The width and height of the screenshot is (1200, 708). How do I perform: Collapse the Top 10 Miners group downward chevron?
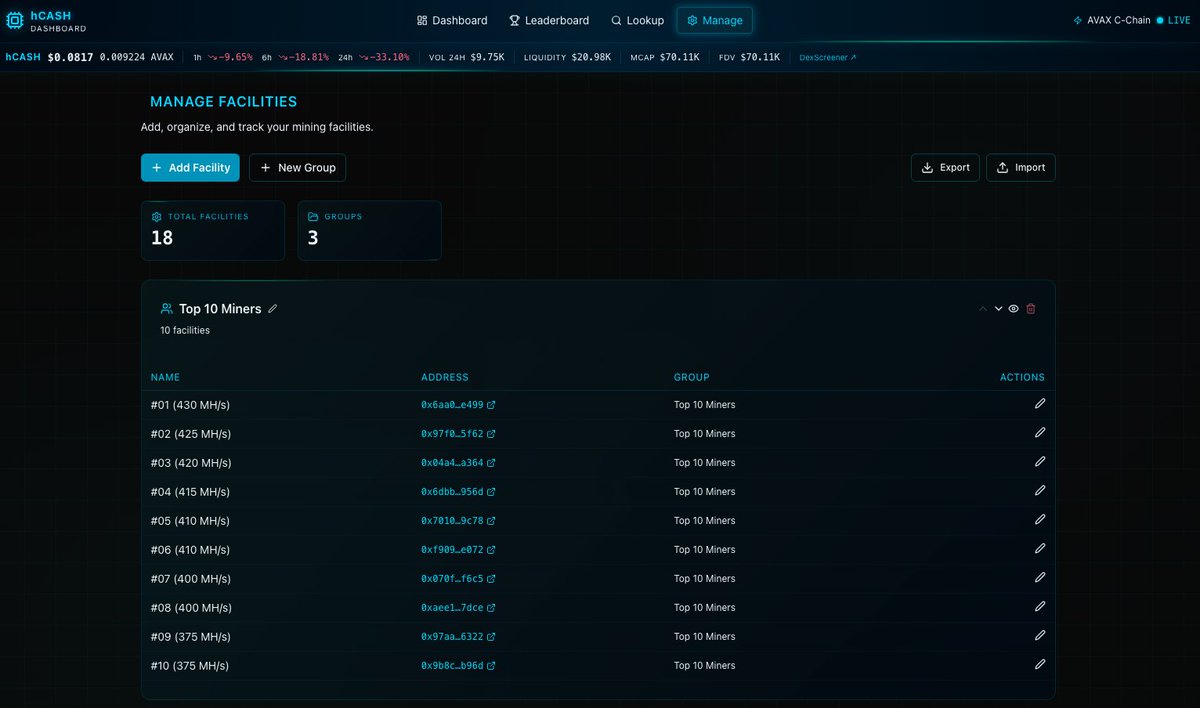click(x=996, y=308)
